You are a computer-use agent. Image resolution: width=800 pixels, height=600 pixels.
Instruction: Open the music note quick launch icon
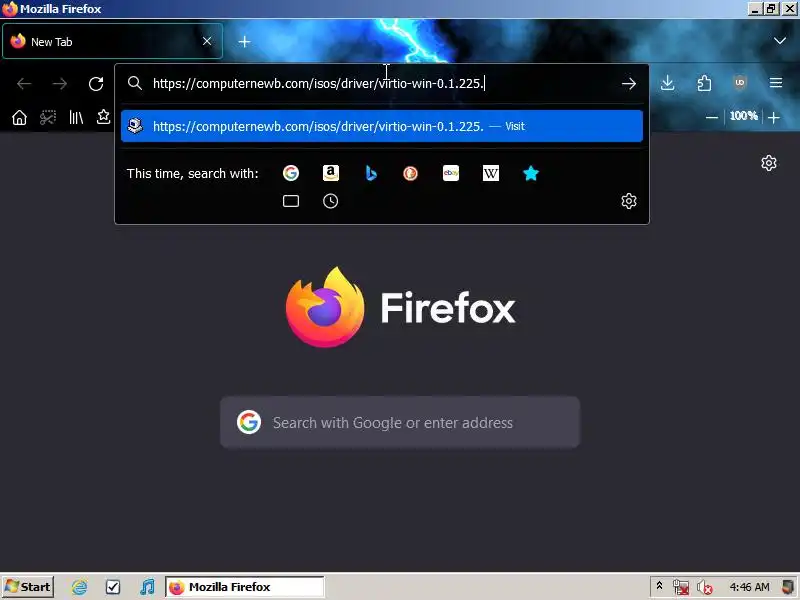tap(147, 587)
